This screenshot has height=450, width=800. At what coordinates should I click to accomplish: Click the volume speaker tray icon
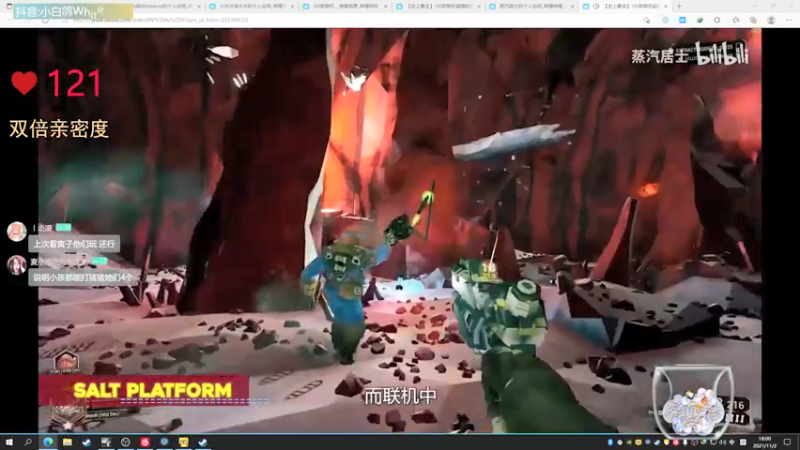pos(722,442)
